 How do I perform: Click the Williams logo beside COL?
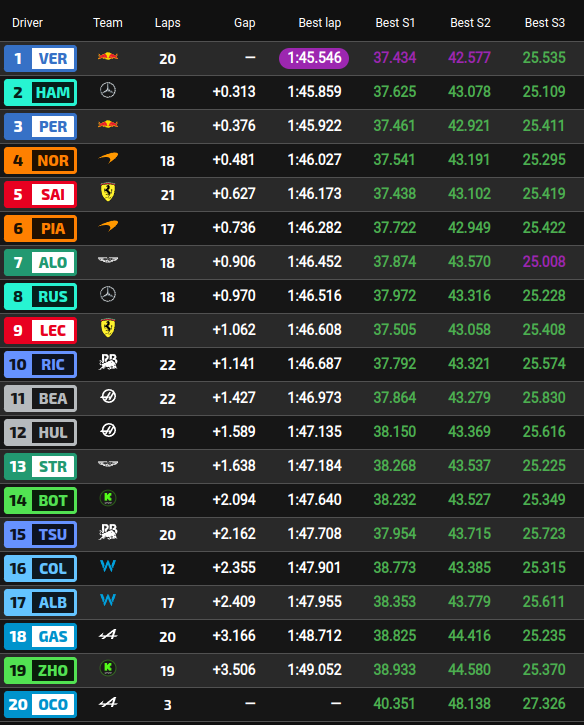tap(108, 566)
